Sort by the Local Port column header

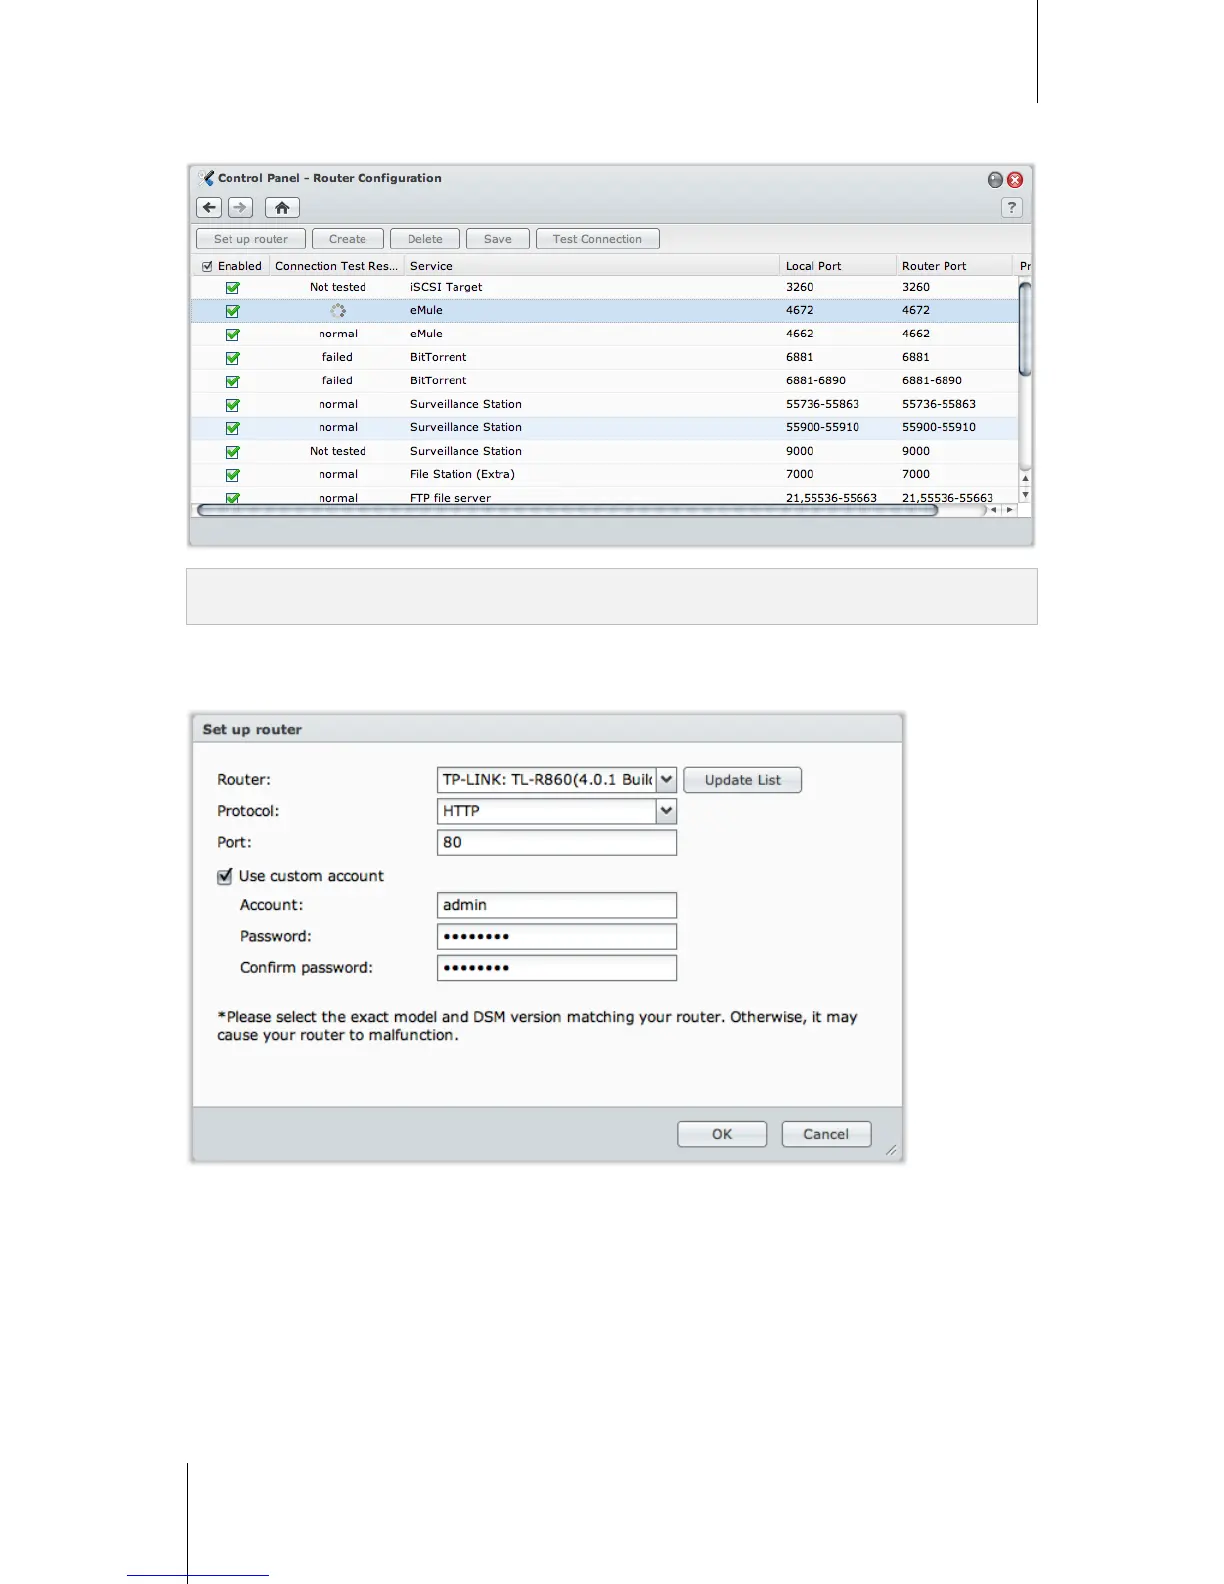(837, 266)
